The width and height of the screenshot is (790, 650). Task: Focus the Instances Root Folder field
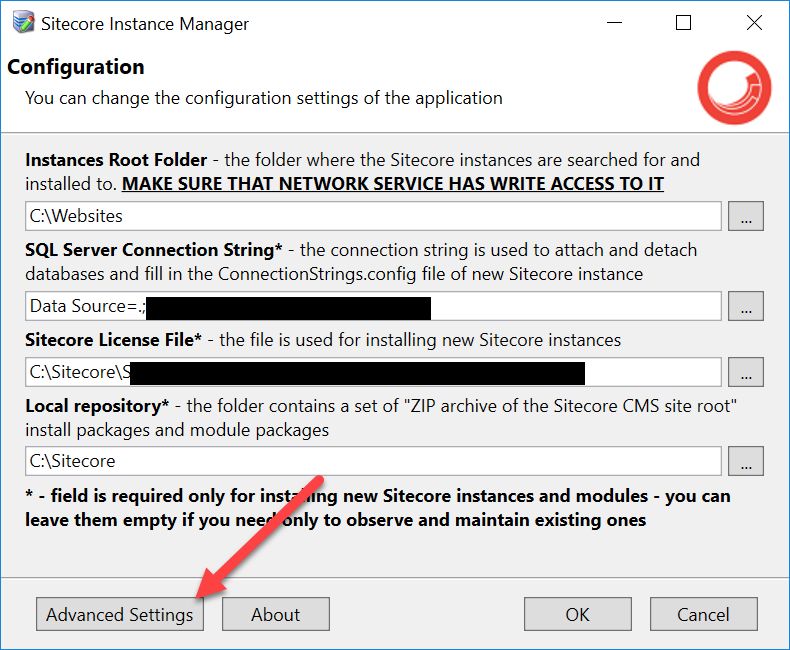373,216
